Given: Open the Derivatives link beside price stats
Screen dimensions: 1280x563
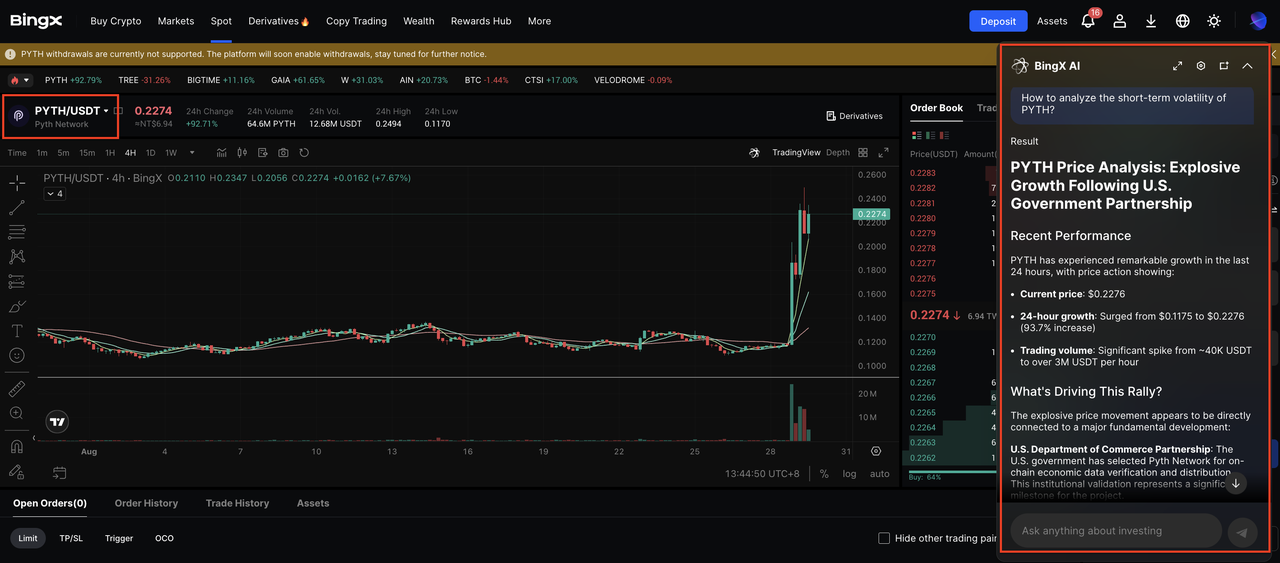Looking at the screenshot, I should pyautogui.click(x=855, y=116).
